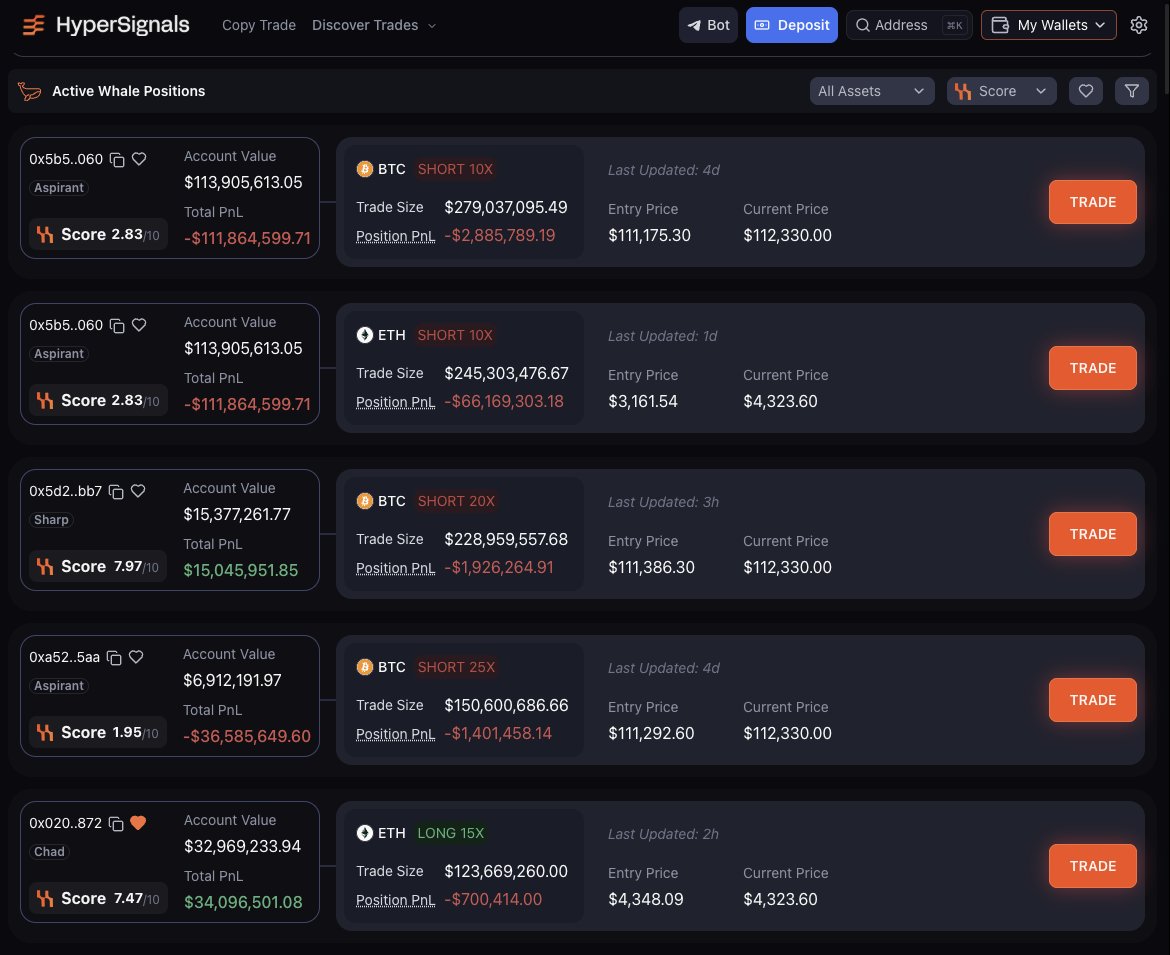Viewport: 1170px width, 955px height.
Task: Copy address 0xa52..5aa
Action: click(x=114, y=658)
